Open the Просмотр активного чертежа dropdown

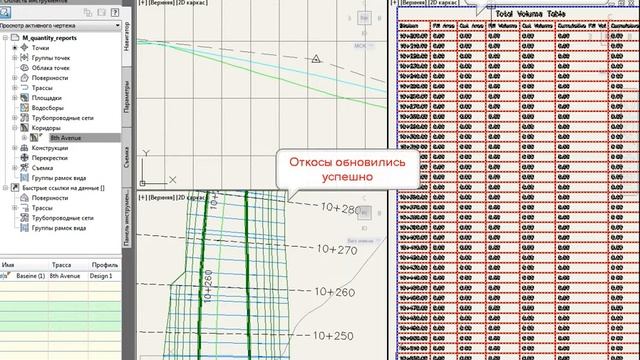click(60, 25)
